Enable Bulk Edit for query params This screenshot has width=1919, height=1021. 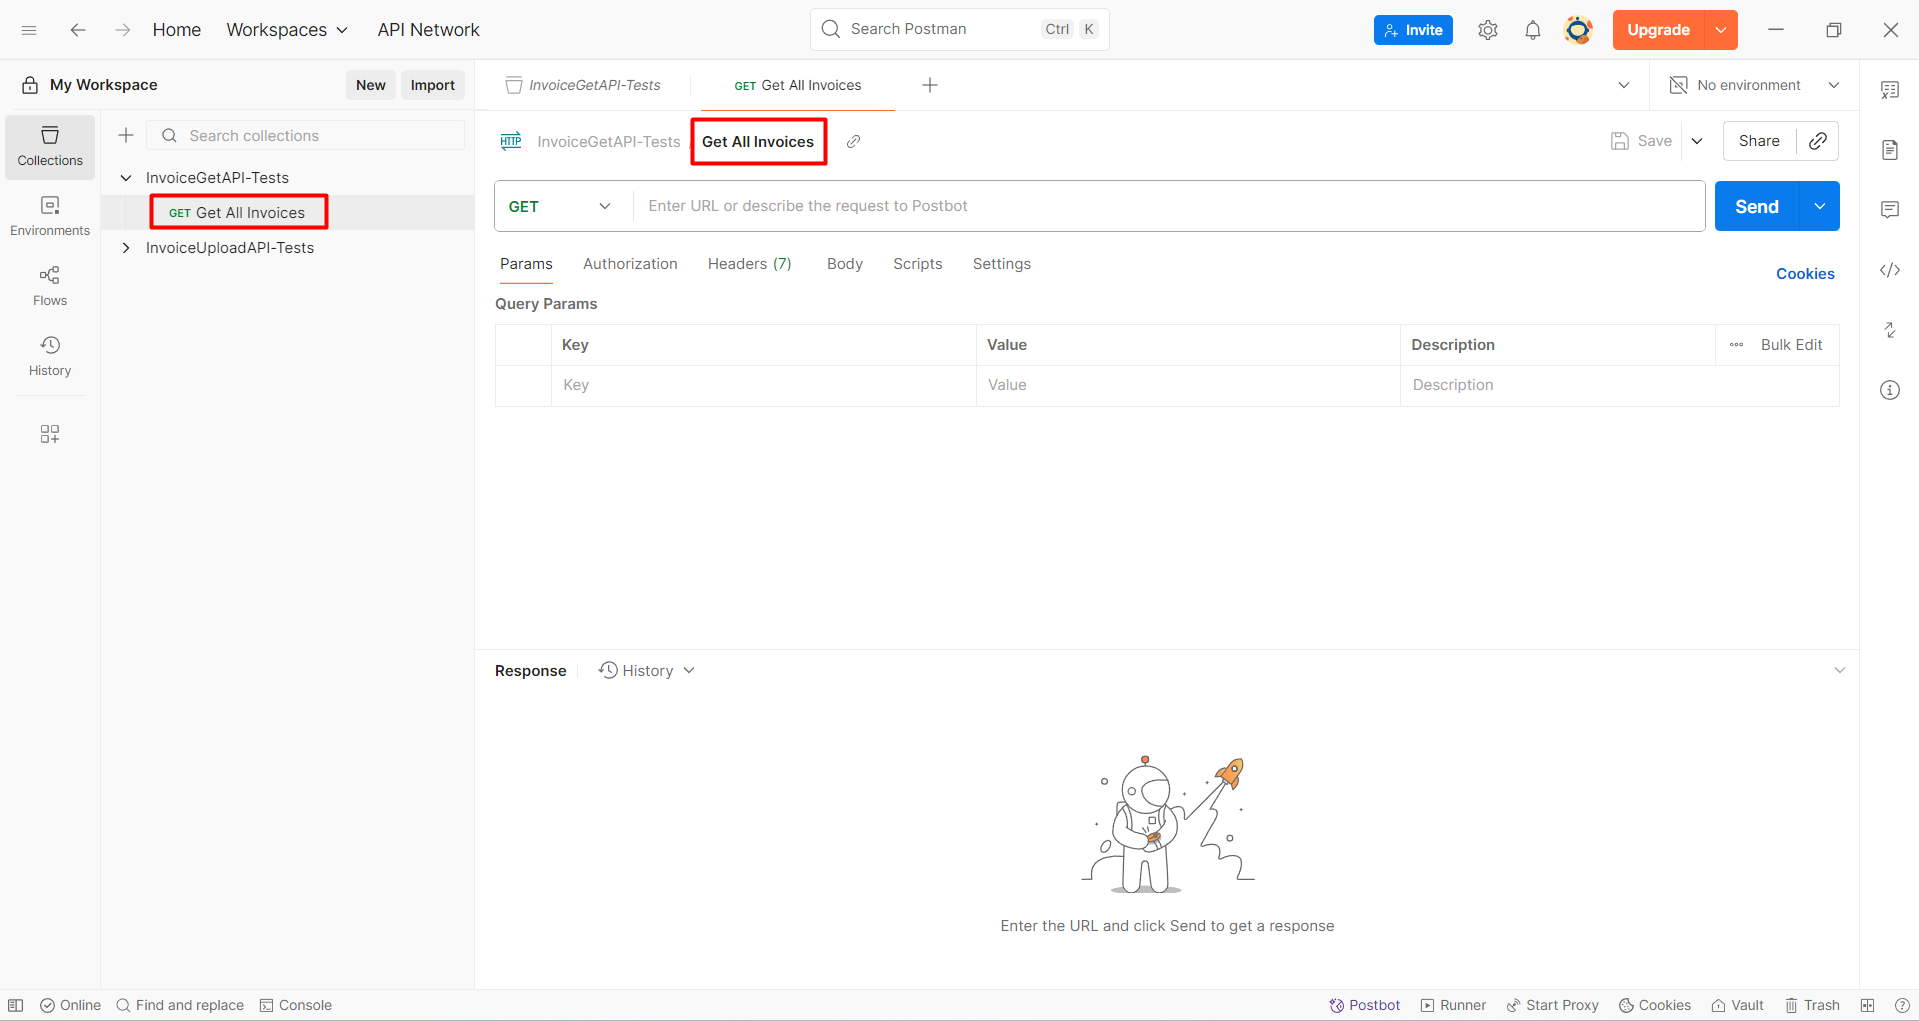[x=1793, y=344]
